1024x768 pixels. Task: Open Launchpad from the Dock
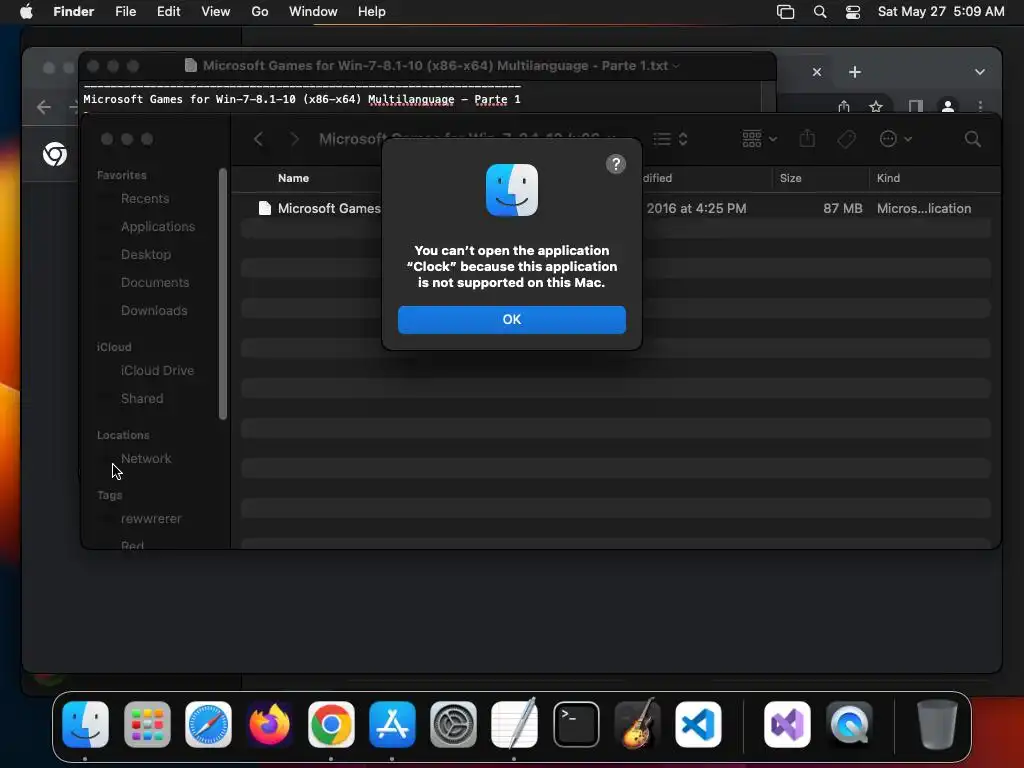[x=147, y=724]
